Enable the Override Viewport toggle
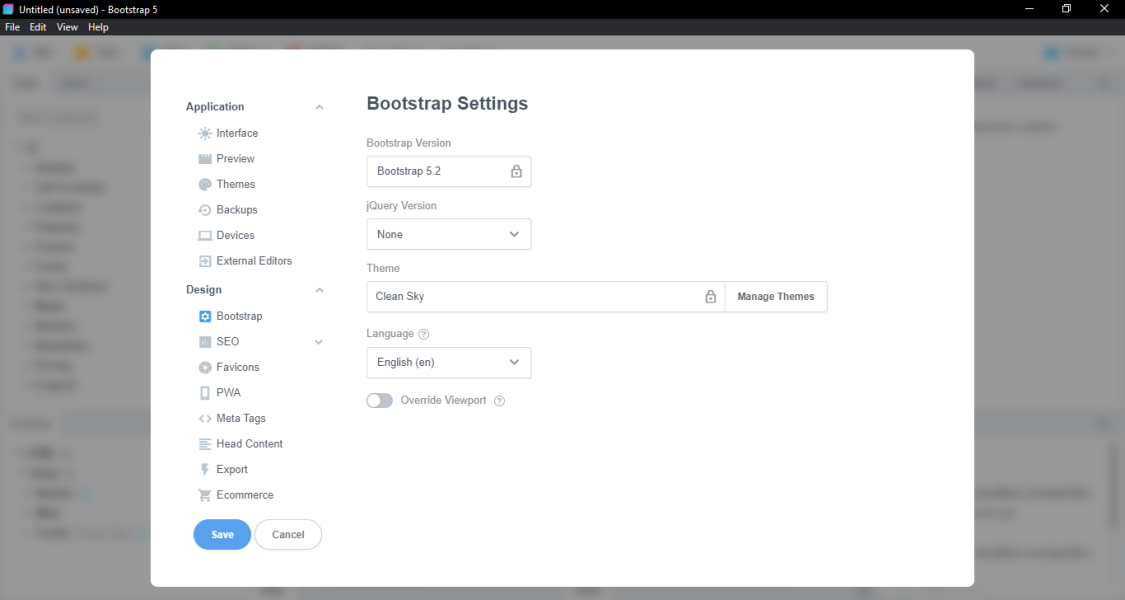This screenshot has width=1125, height=600. [380, 400]
